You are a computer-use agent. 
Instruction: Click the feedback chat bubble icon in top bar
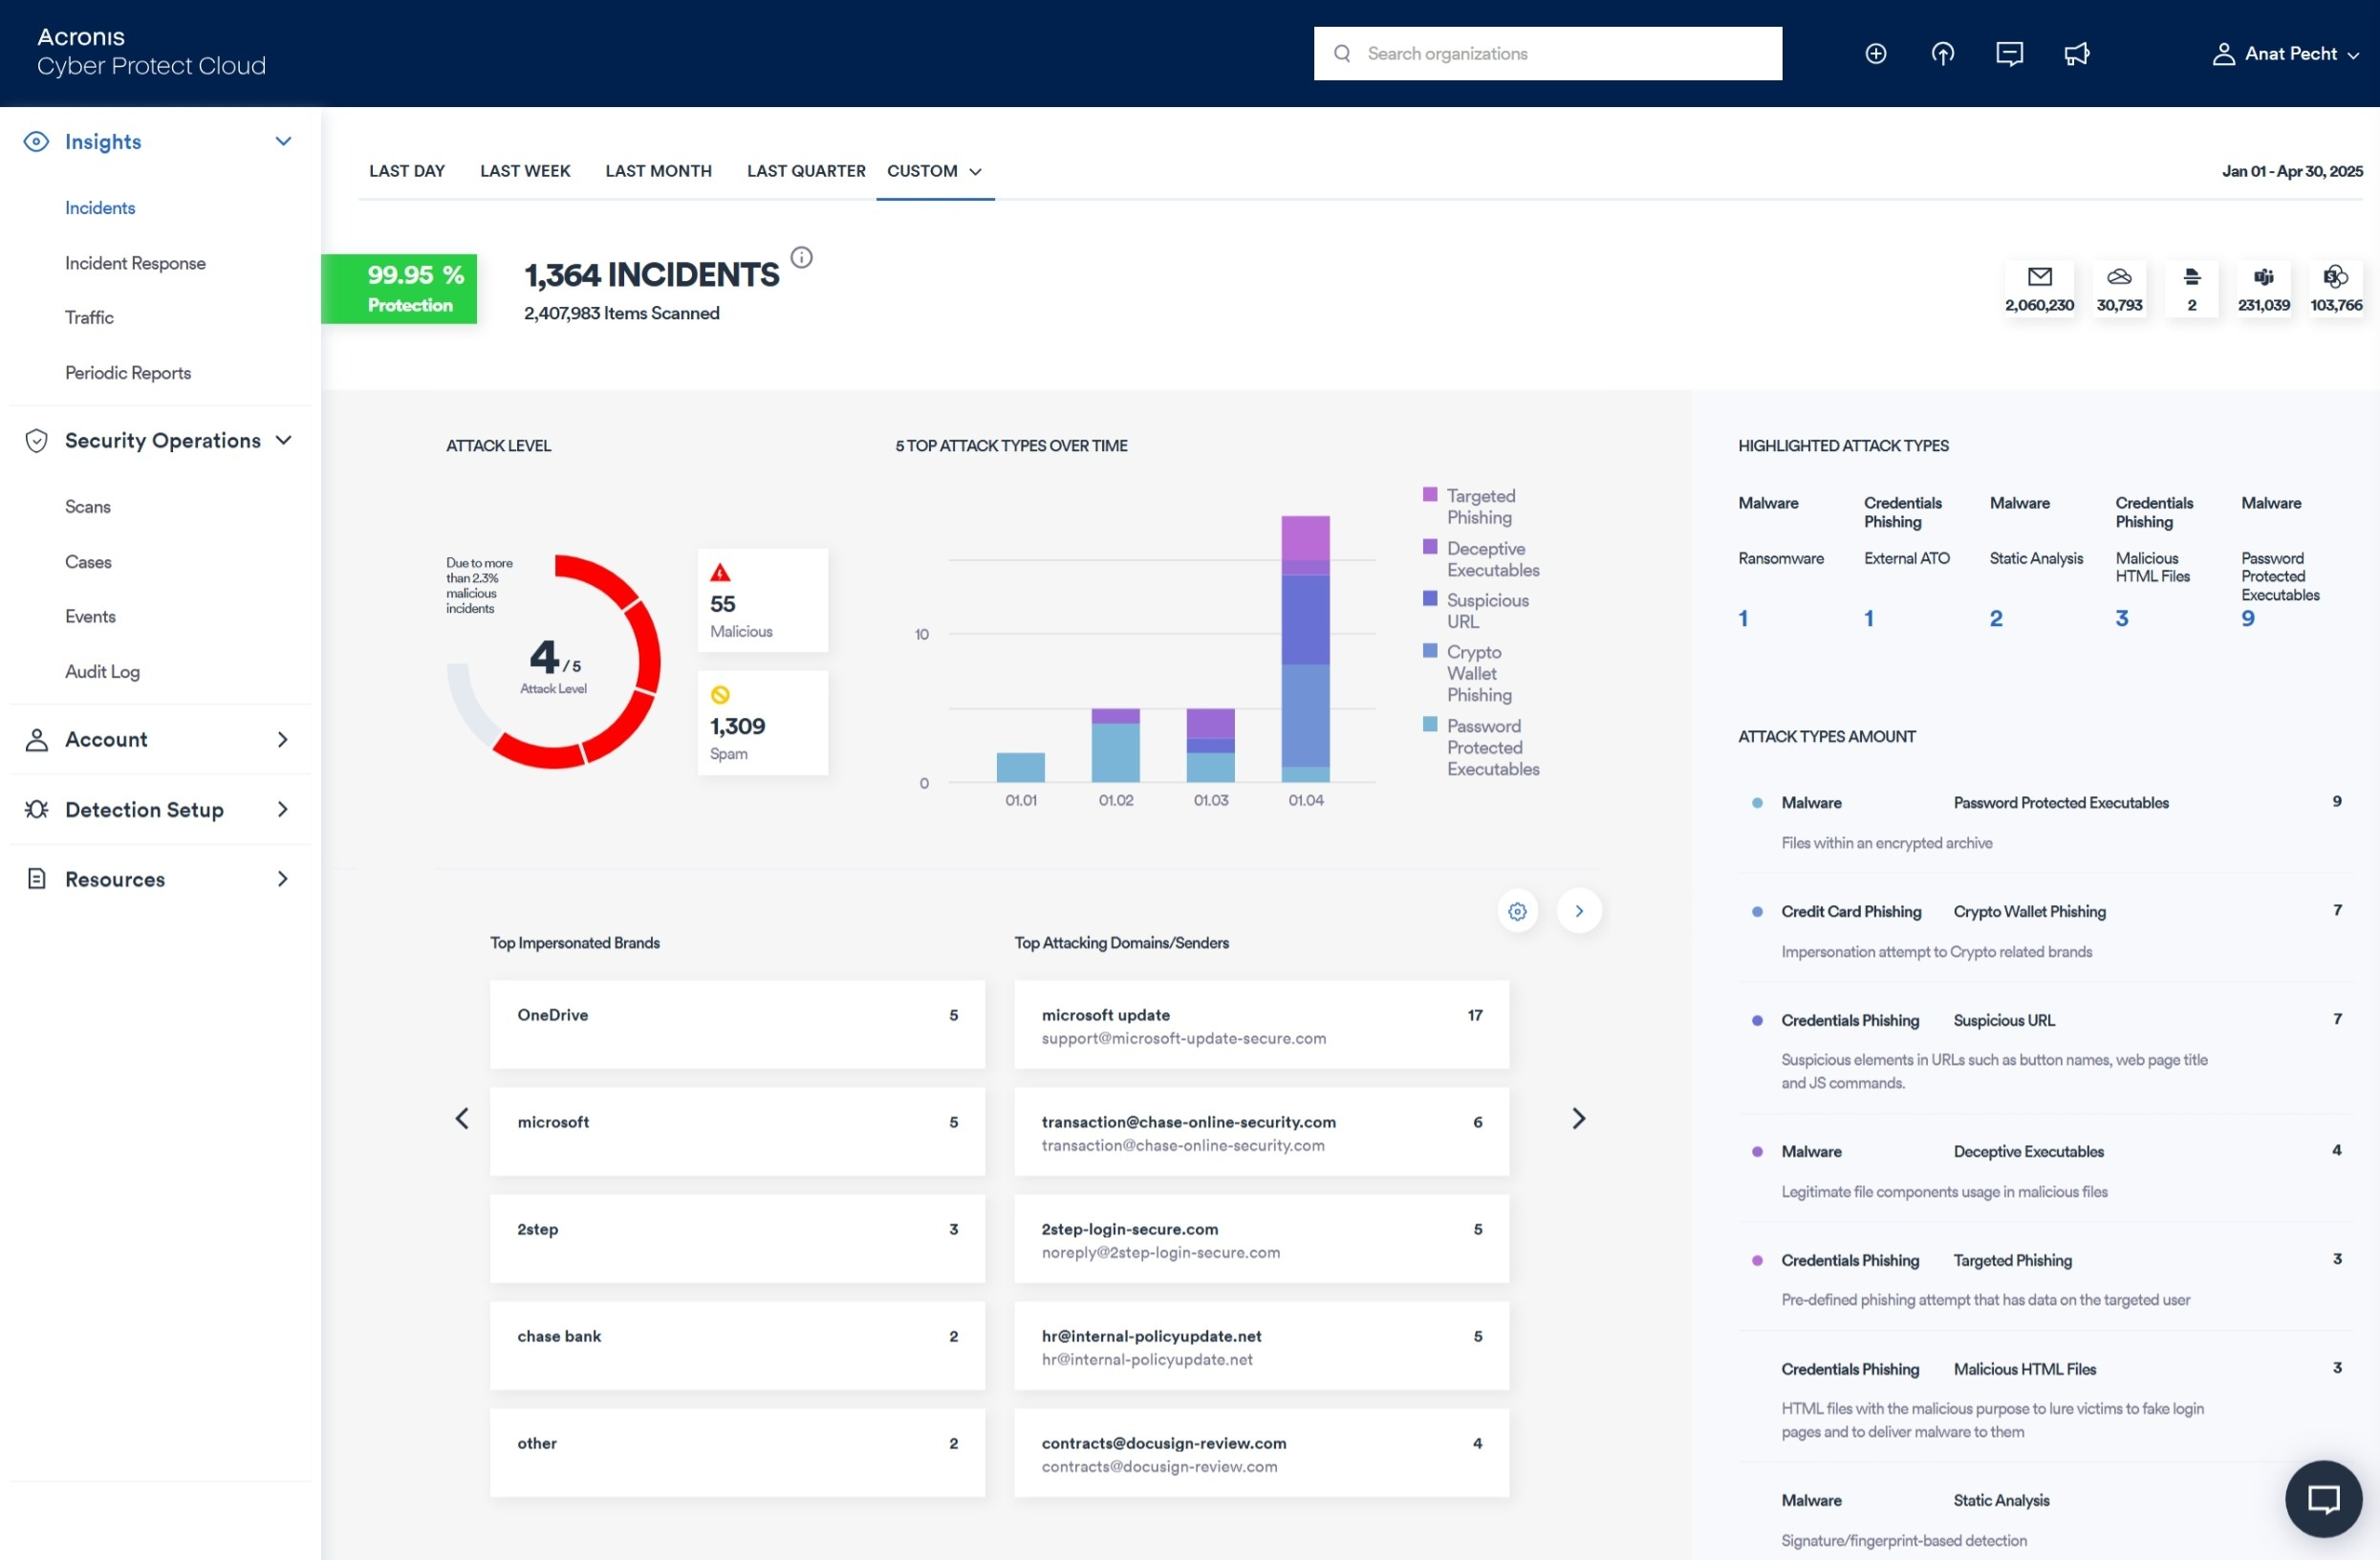coord(2009,54)
